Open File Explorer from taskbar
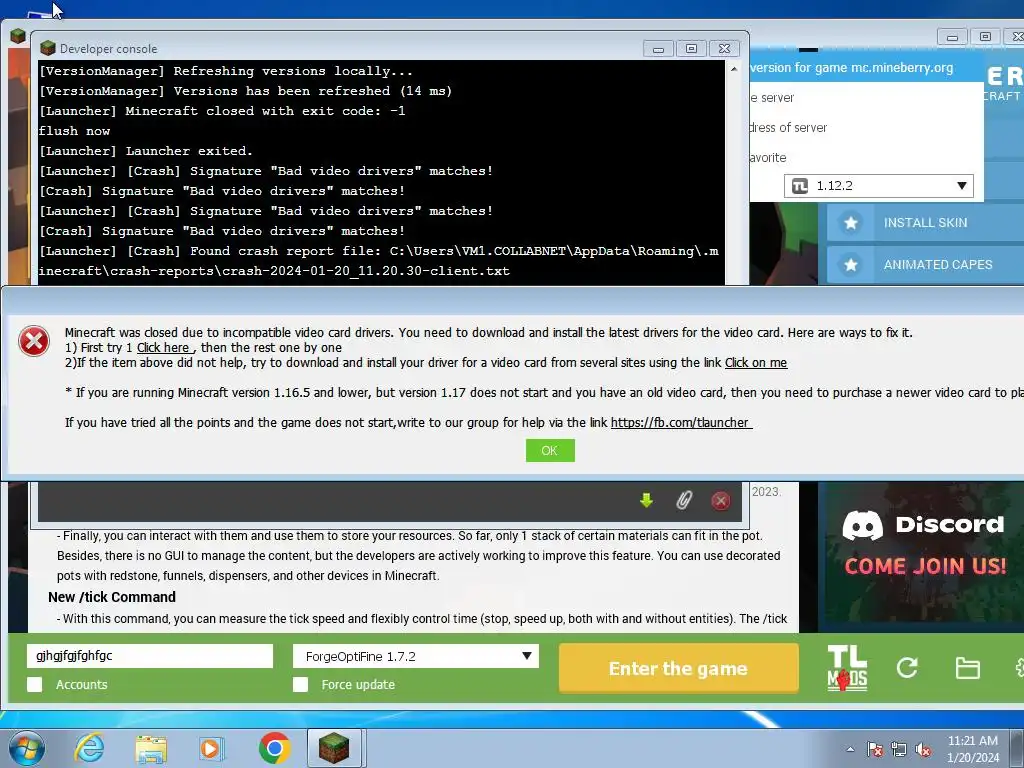 coord(151,749)
